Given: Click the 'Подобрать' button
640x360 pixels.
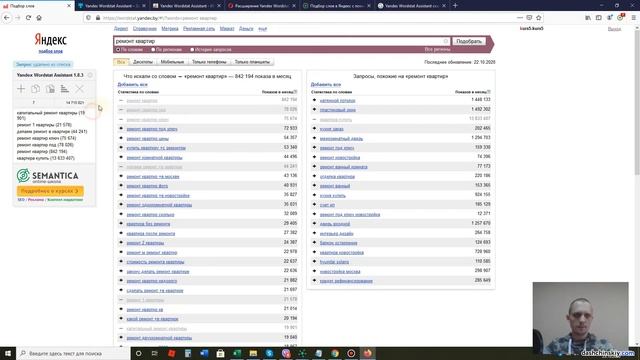Looking at the screenshot, I should coord(469,41).
